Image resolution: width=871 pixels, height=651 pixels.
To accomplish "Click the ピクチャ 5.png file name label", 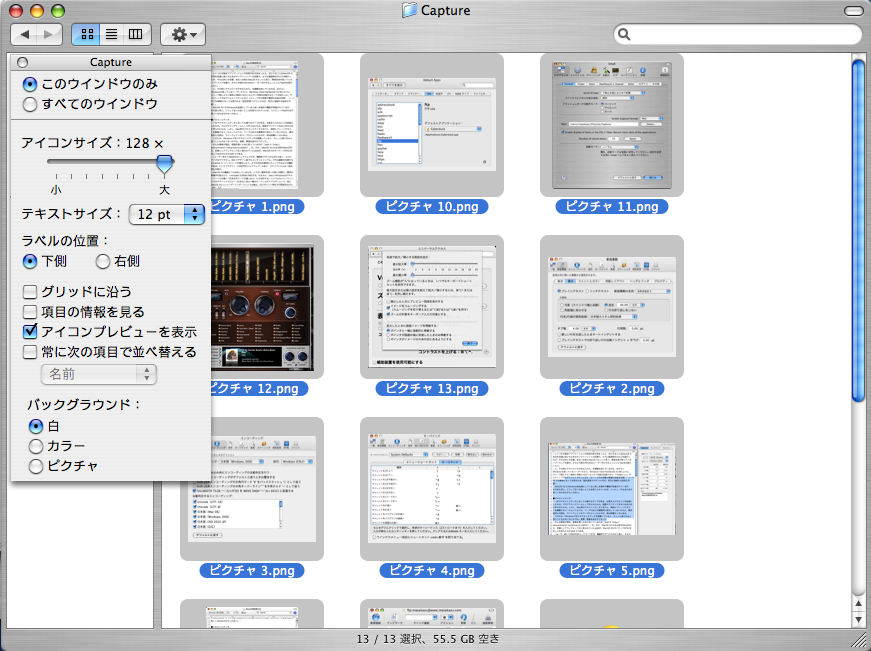I will [612, 570].
